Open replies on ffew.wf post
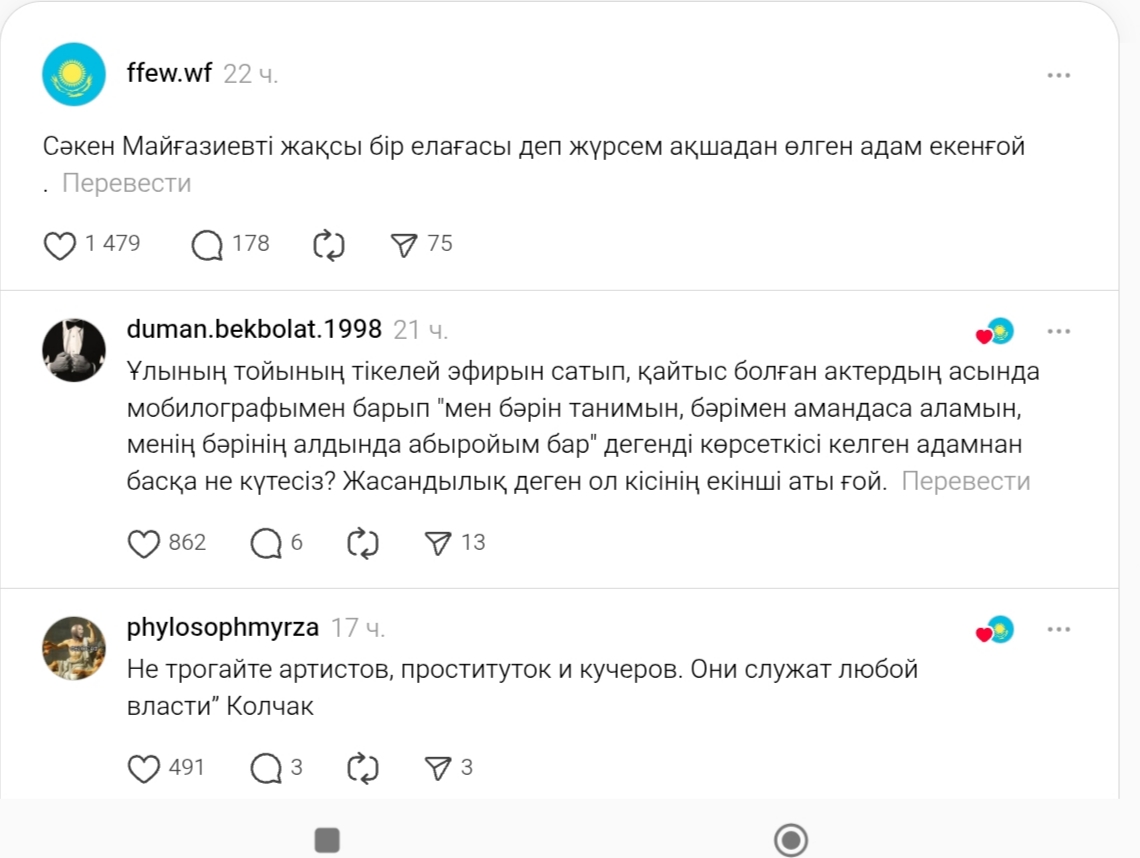The width and height of the screenshot is (1140, 858). 207,245
